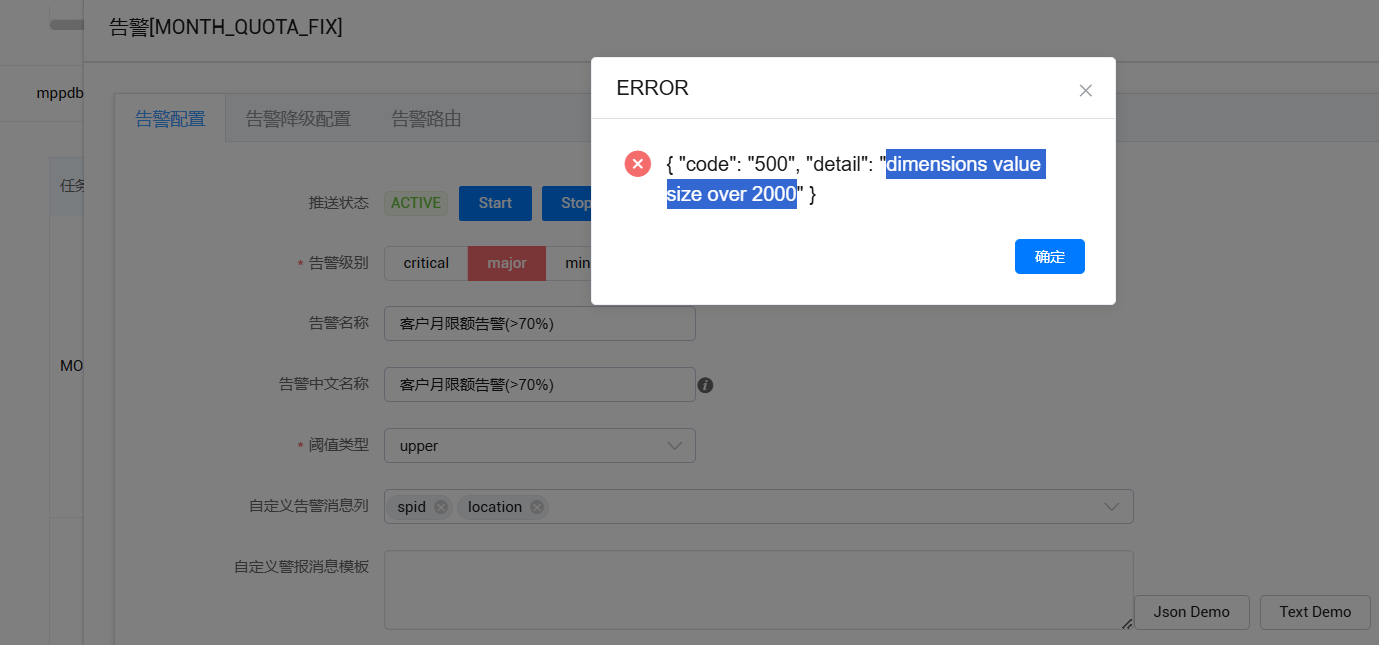Remove the location tag
The width and height of the screenshot is (1379, 645).
coord(537,507)
